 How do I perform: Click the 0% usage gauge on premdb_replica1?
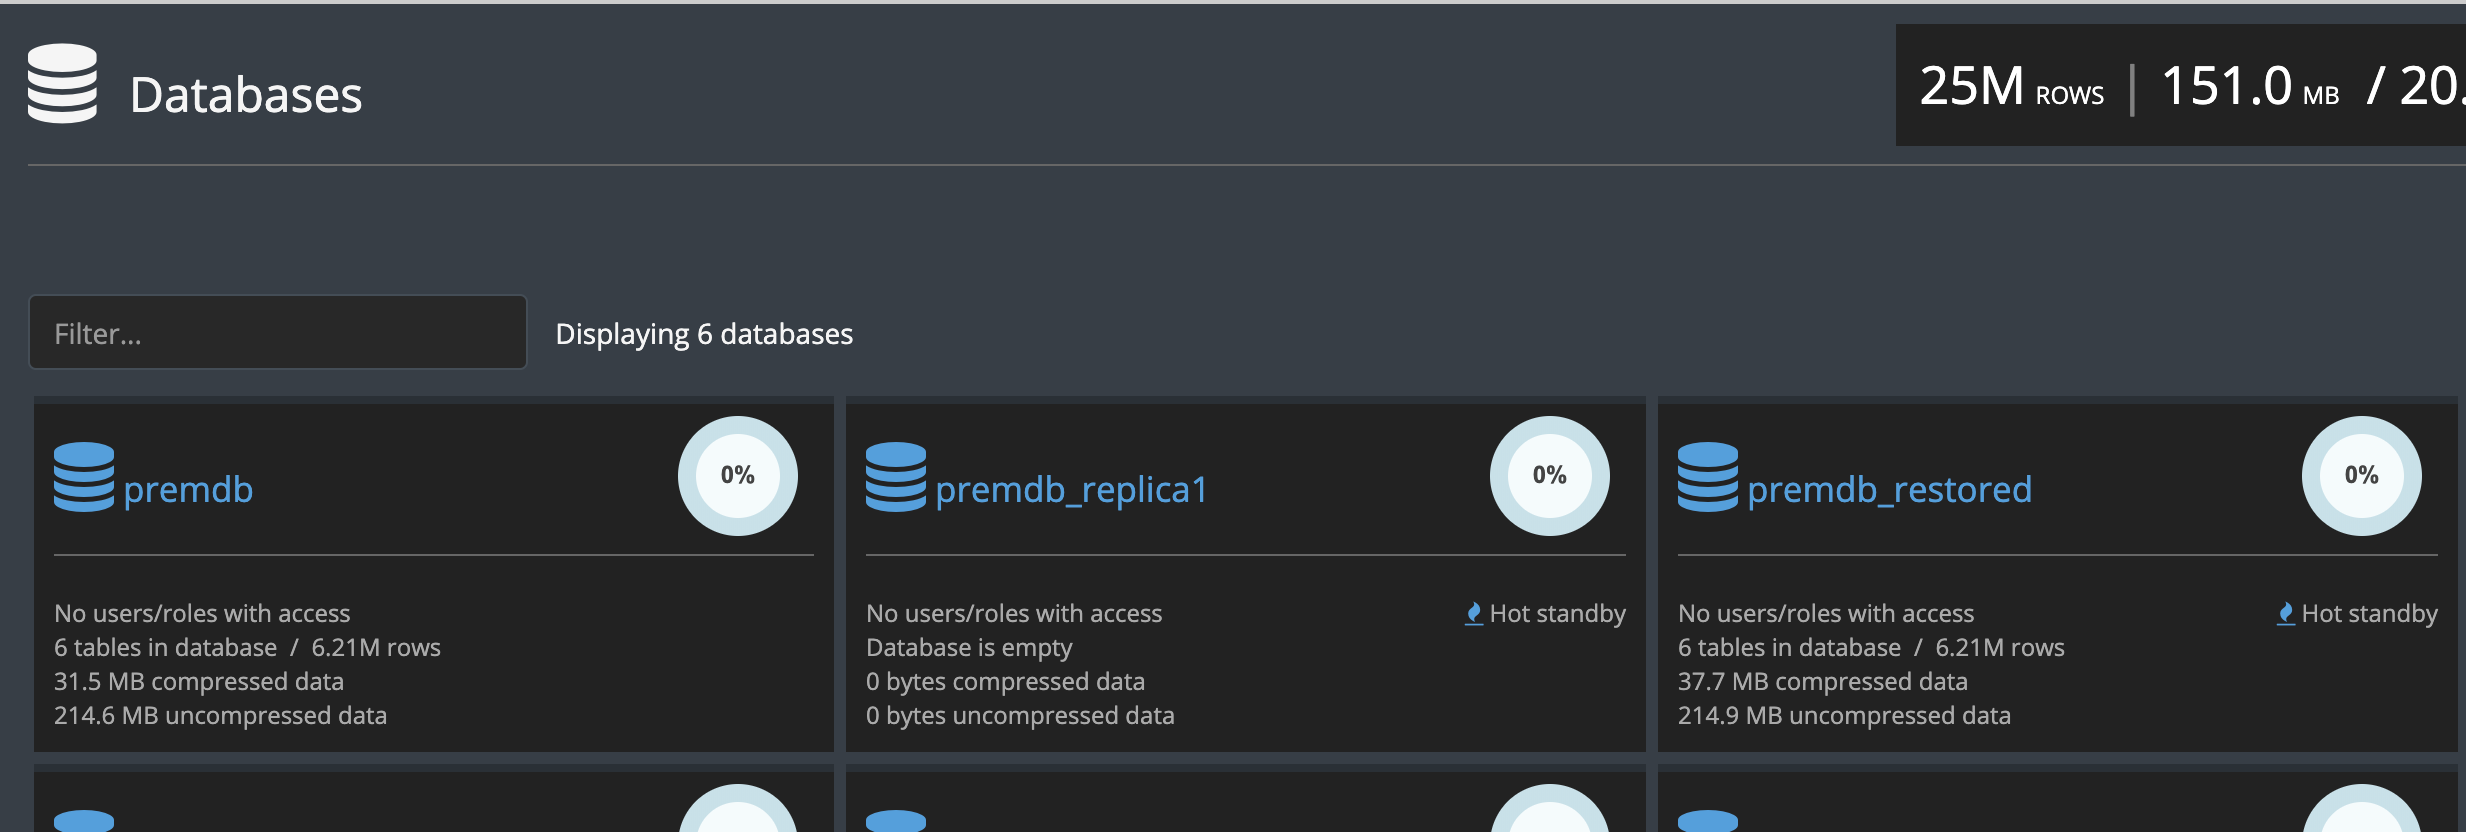tap(1550, 476)
